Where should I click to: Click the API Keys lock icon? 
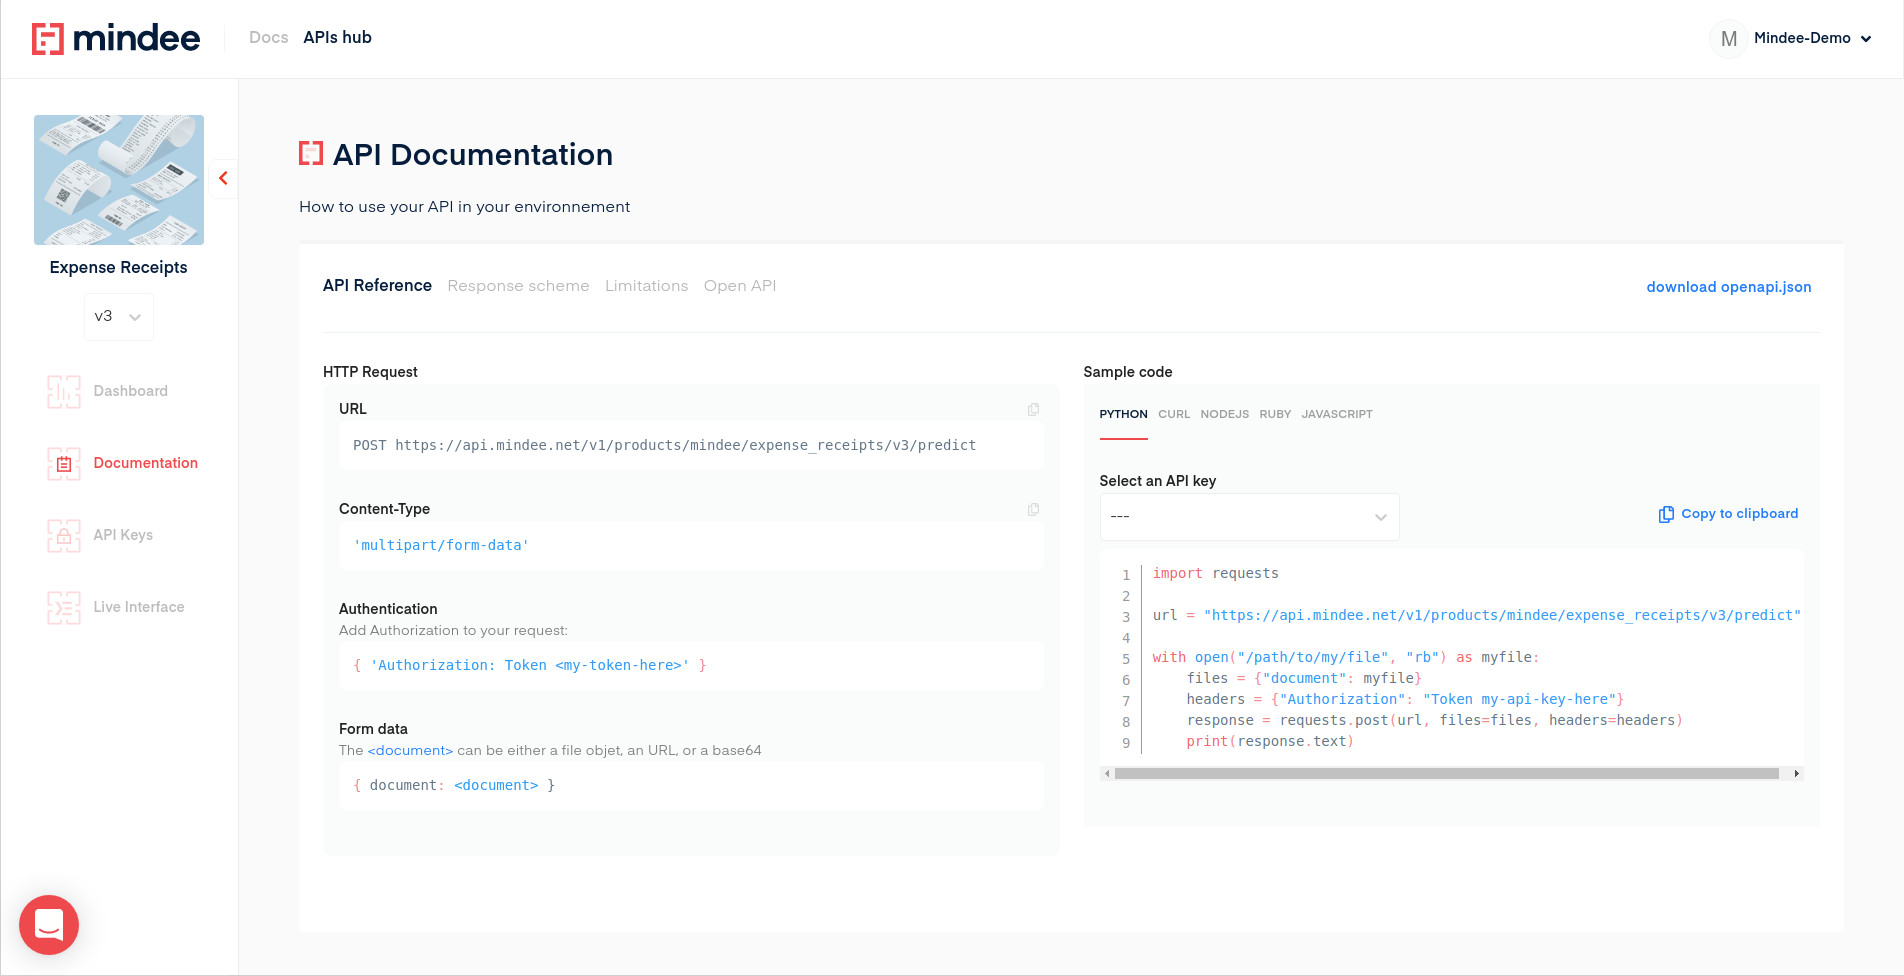pos(64,536)
